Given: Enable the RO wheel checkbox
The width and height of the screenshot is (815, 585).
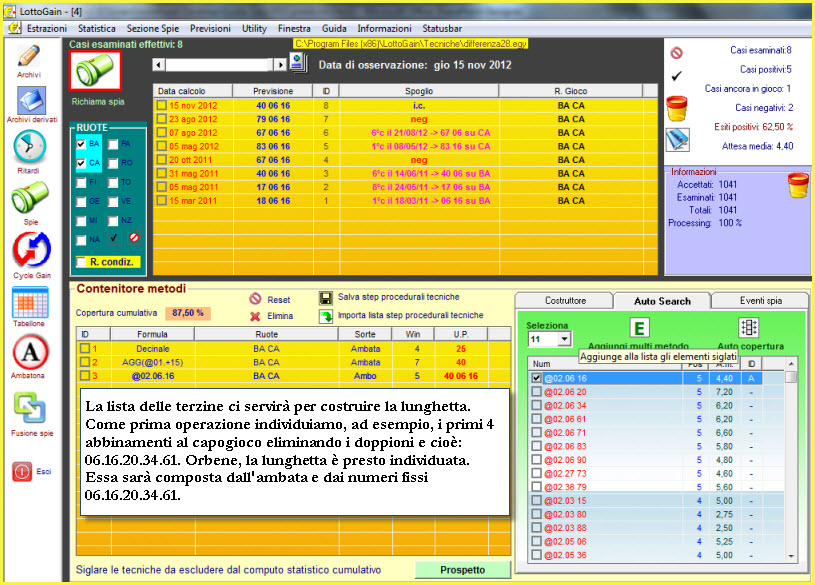Looking at the screenshot, I should pyautogui.click(x=113, y=163).
